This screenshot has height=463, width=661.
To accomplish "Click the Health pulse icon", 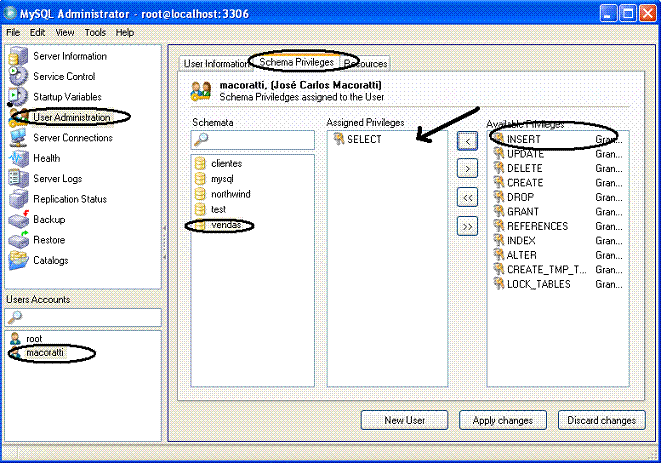I will 19,158.
